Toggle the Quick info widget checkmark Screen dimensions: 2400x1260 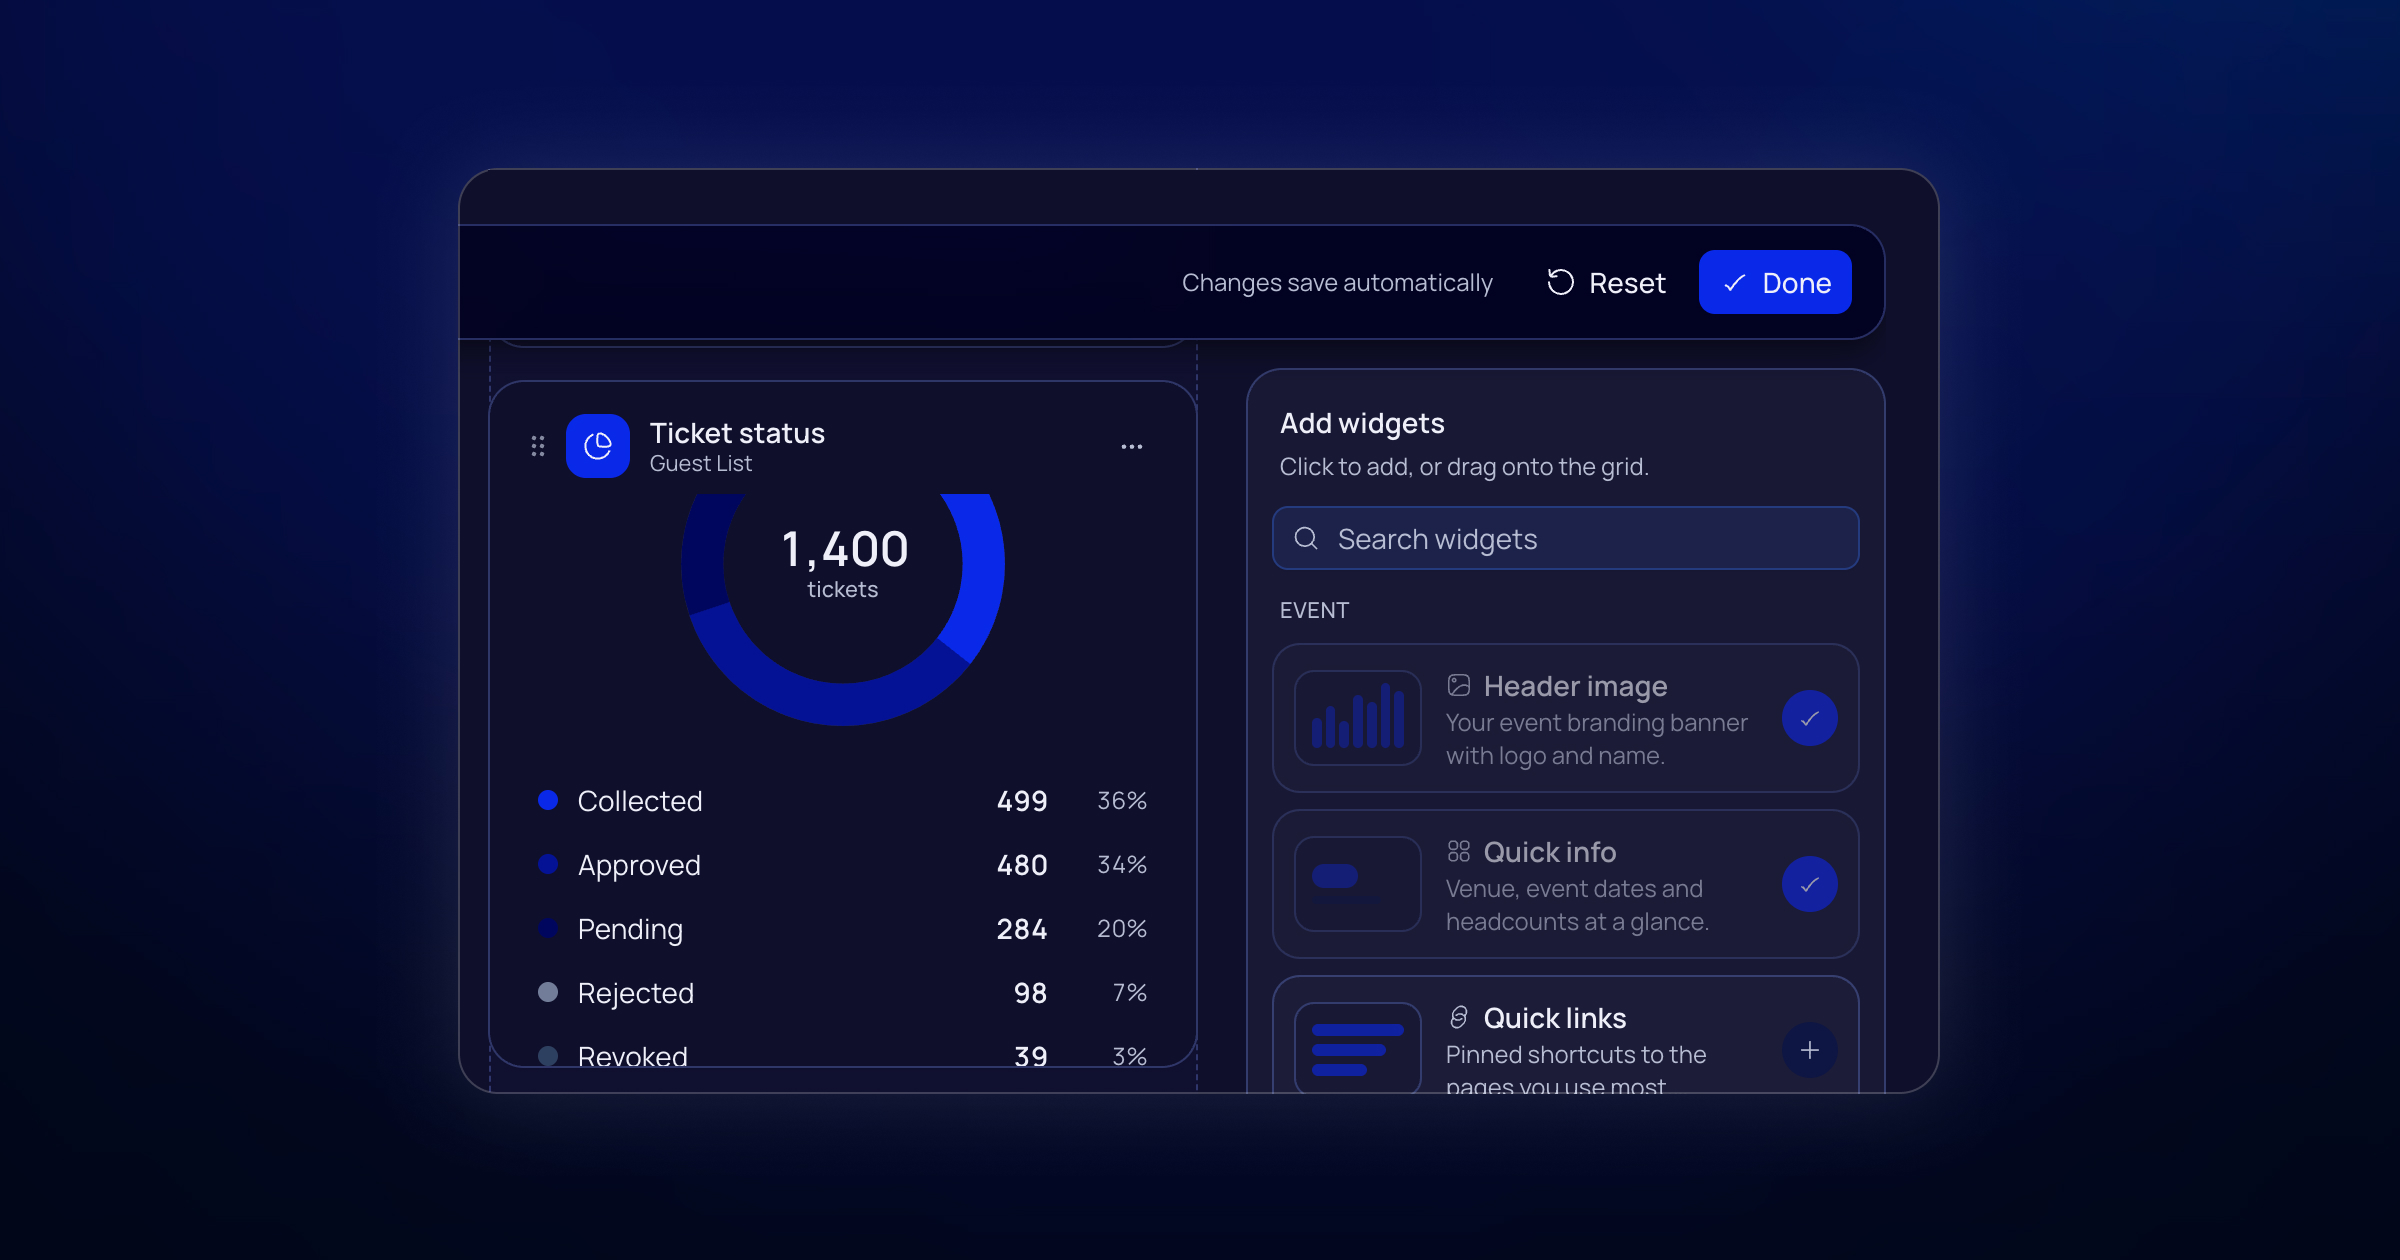1810,884
